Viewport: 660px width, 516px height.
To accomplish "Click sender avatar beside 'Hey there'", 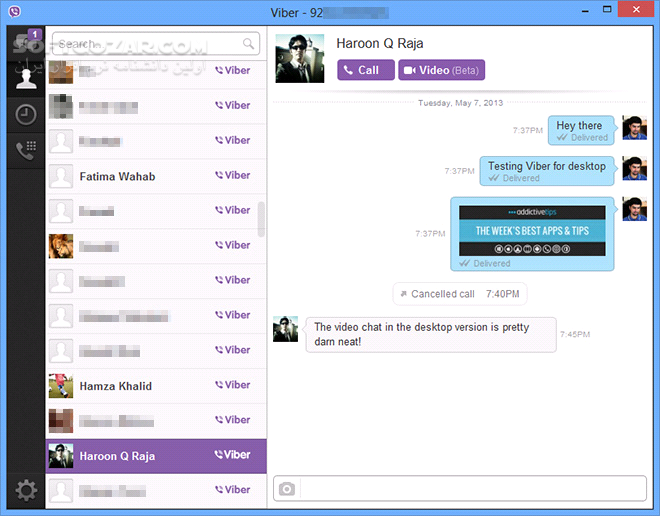I will [634, 128].
